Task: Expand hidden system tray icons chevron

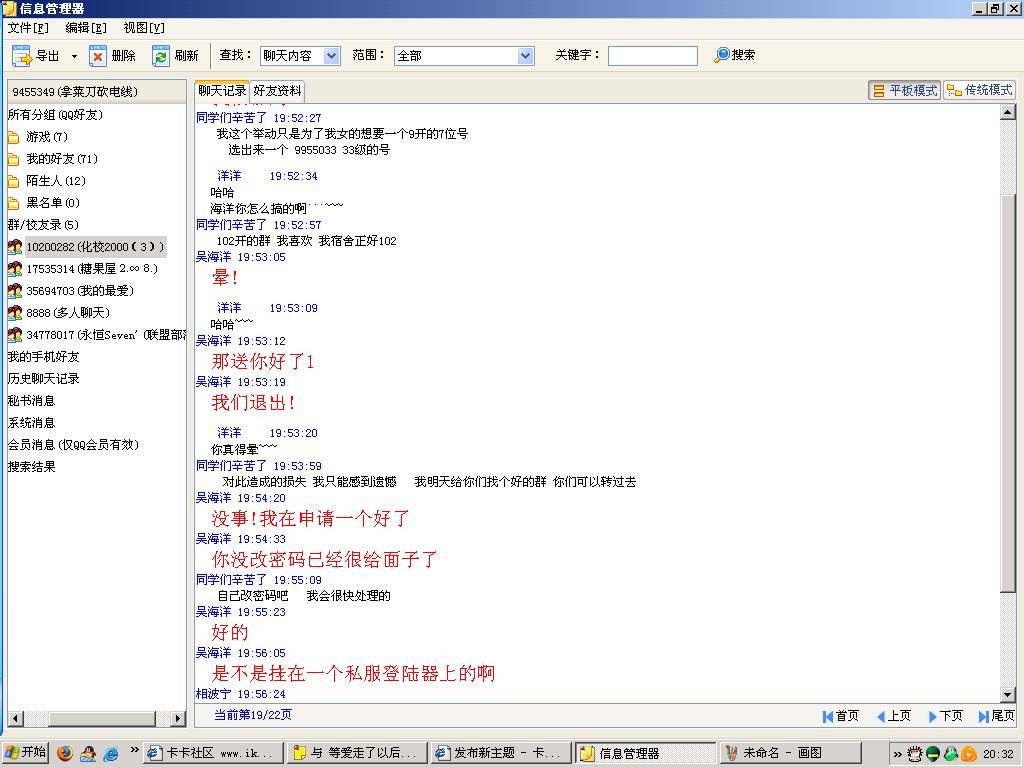Action: pos(897,754)
